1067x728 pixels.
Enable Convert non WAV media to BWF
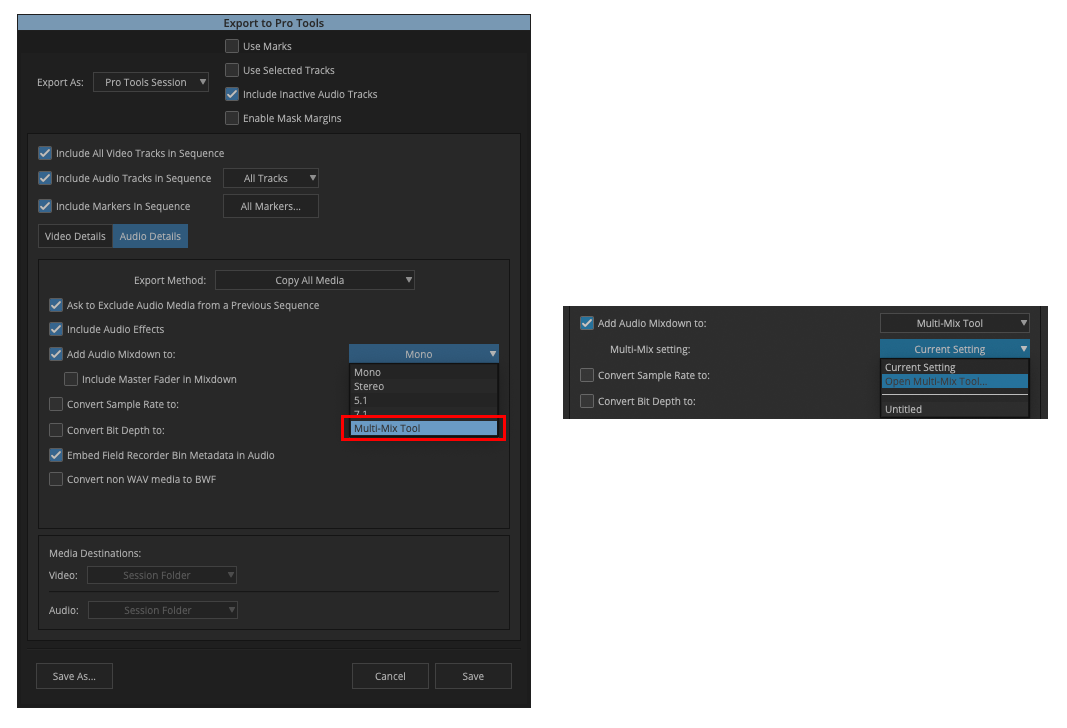tap(56, 479)
